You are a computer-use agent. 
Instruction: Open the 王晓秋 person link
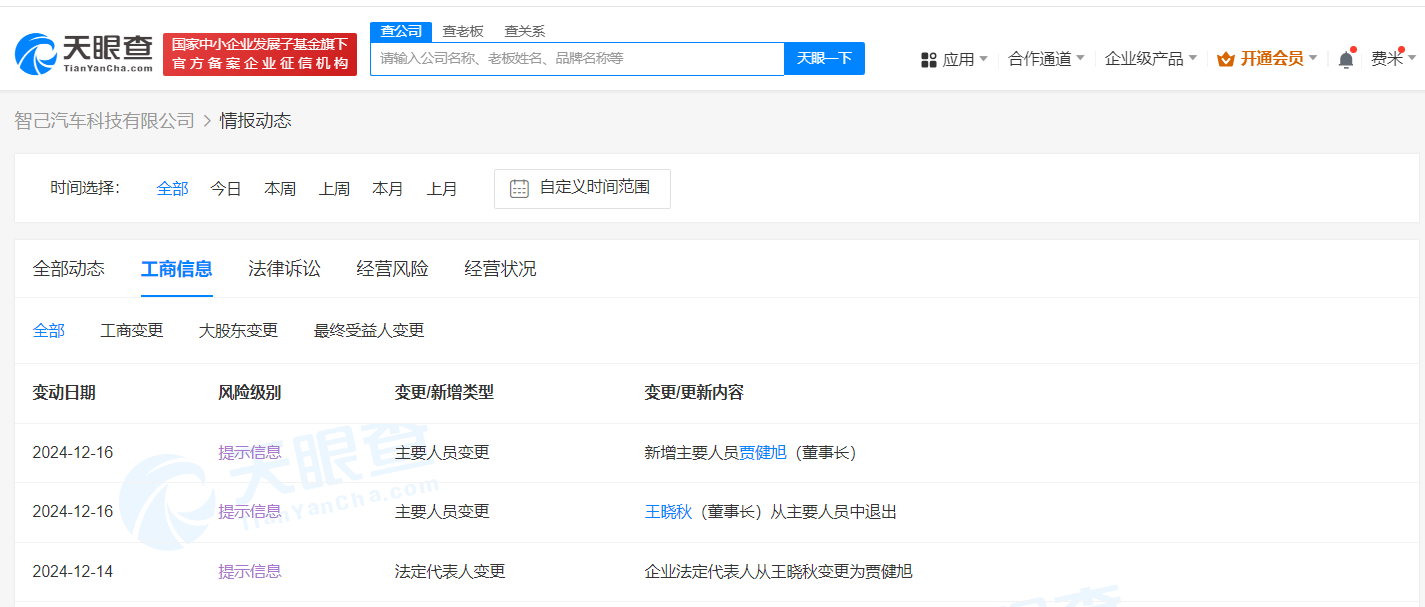point(669,511)
